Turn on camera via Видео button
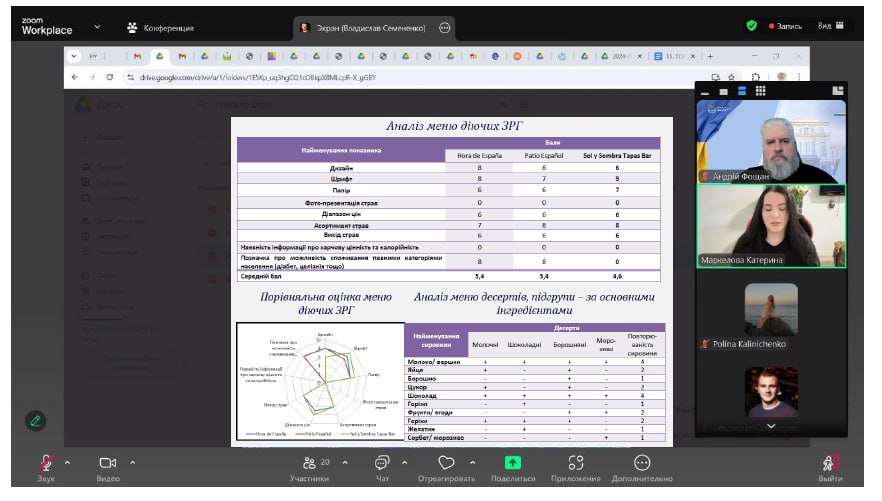The width and height of the screenshot is (882, 501). point(107,463)
